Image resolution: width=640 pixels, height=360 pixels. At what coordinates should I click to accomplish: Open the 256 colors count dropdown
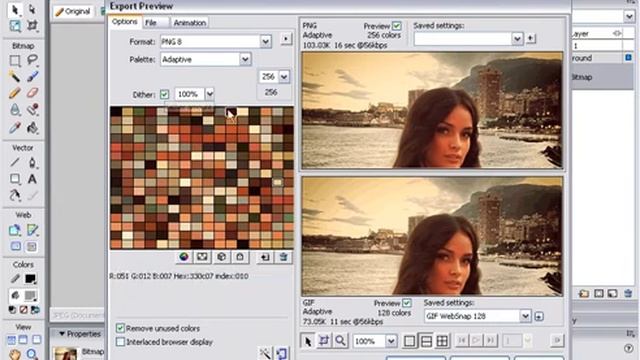click(x=284, y=76)
